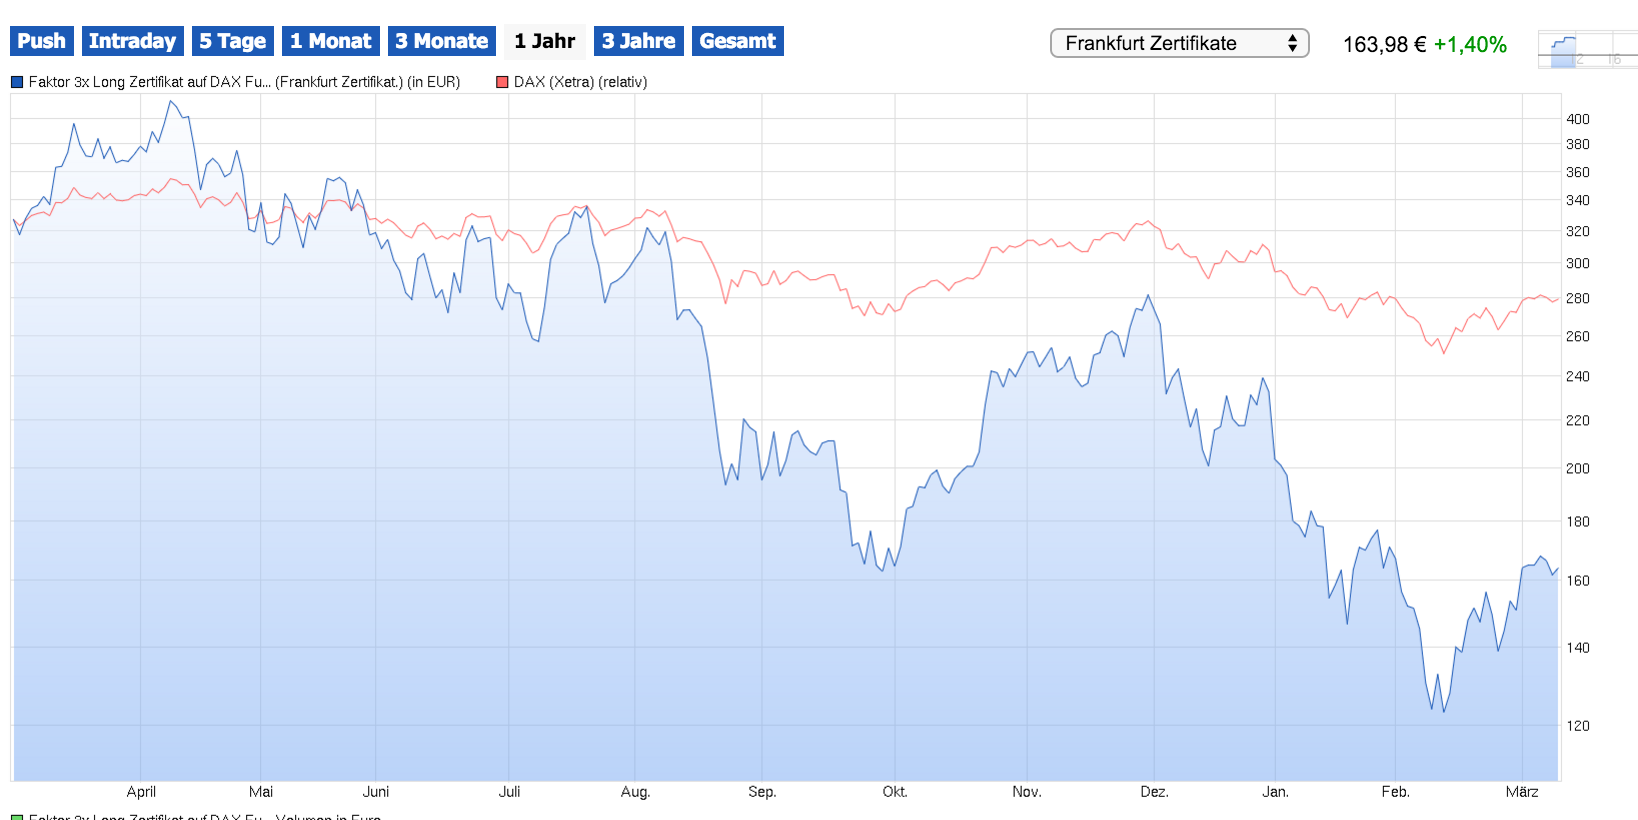Click the 200 value on price axis
The height and width of the screenshot is (820, 1638).
tap(1578, 469)
